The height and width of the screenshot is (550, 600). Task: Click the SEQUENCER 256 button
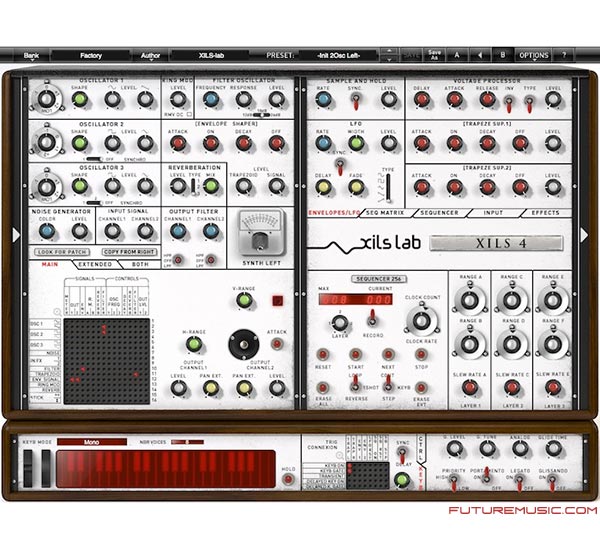coord(379,279)
